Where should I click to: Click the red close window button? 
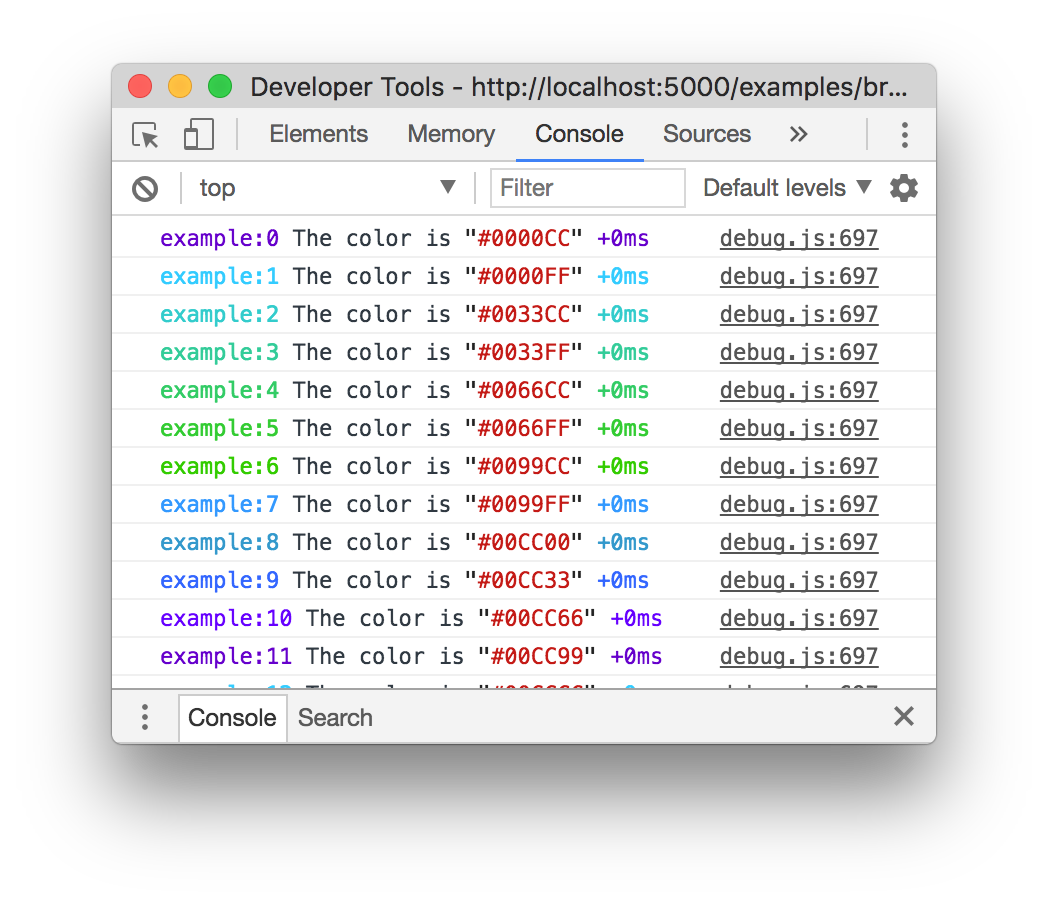point(140,86)
